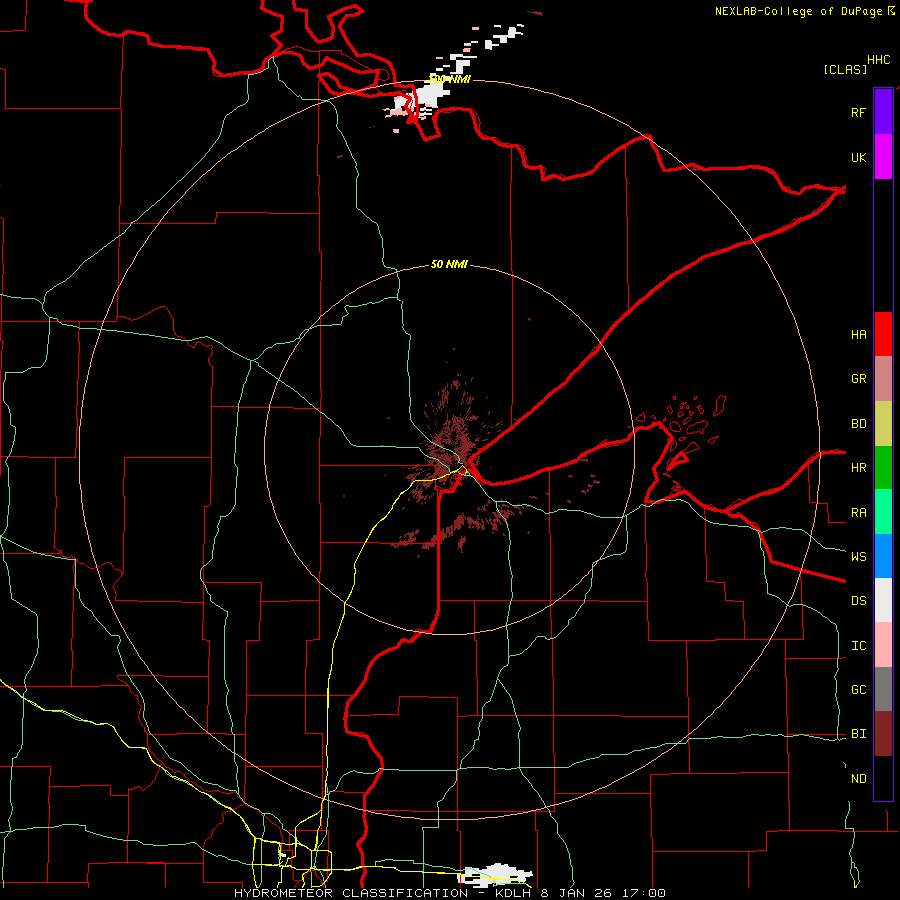Image resolution: width=900 pixels, height=900 pixels.
Task: Click the HYDROMETEOR CLASSIFICATION title text
Action: click(351, 893)
